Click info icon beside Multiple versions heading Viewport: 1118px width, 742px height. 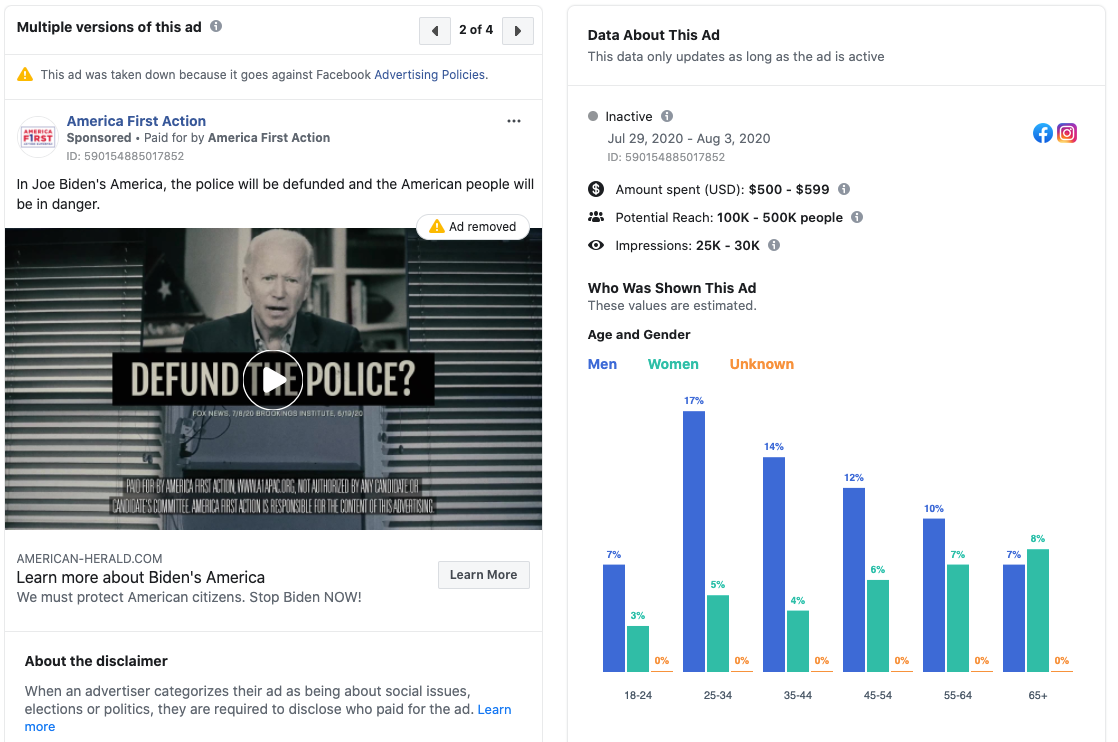click(x=217, y=27)
